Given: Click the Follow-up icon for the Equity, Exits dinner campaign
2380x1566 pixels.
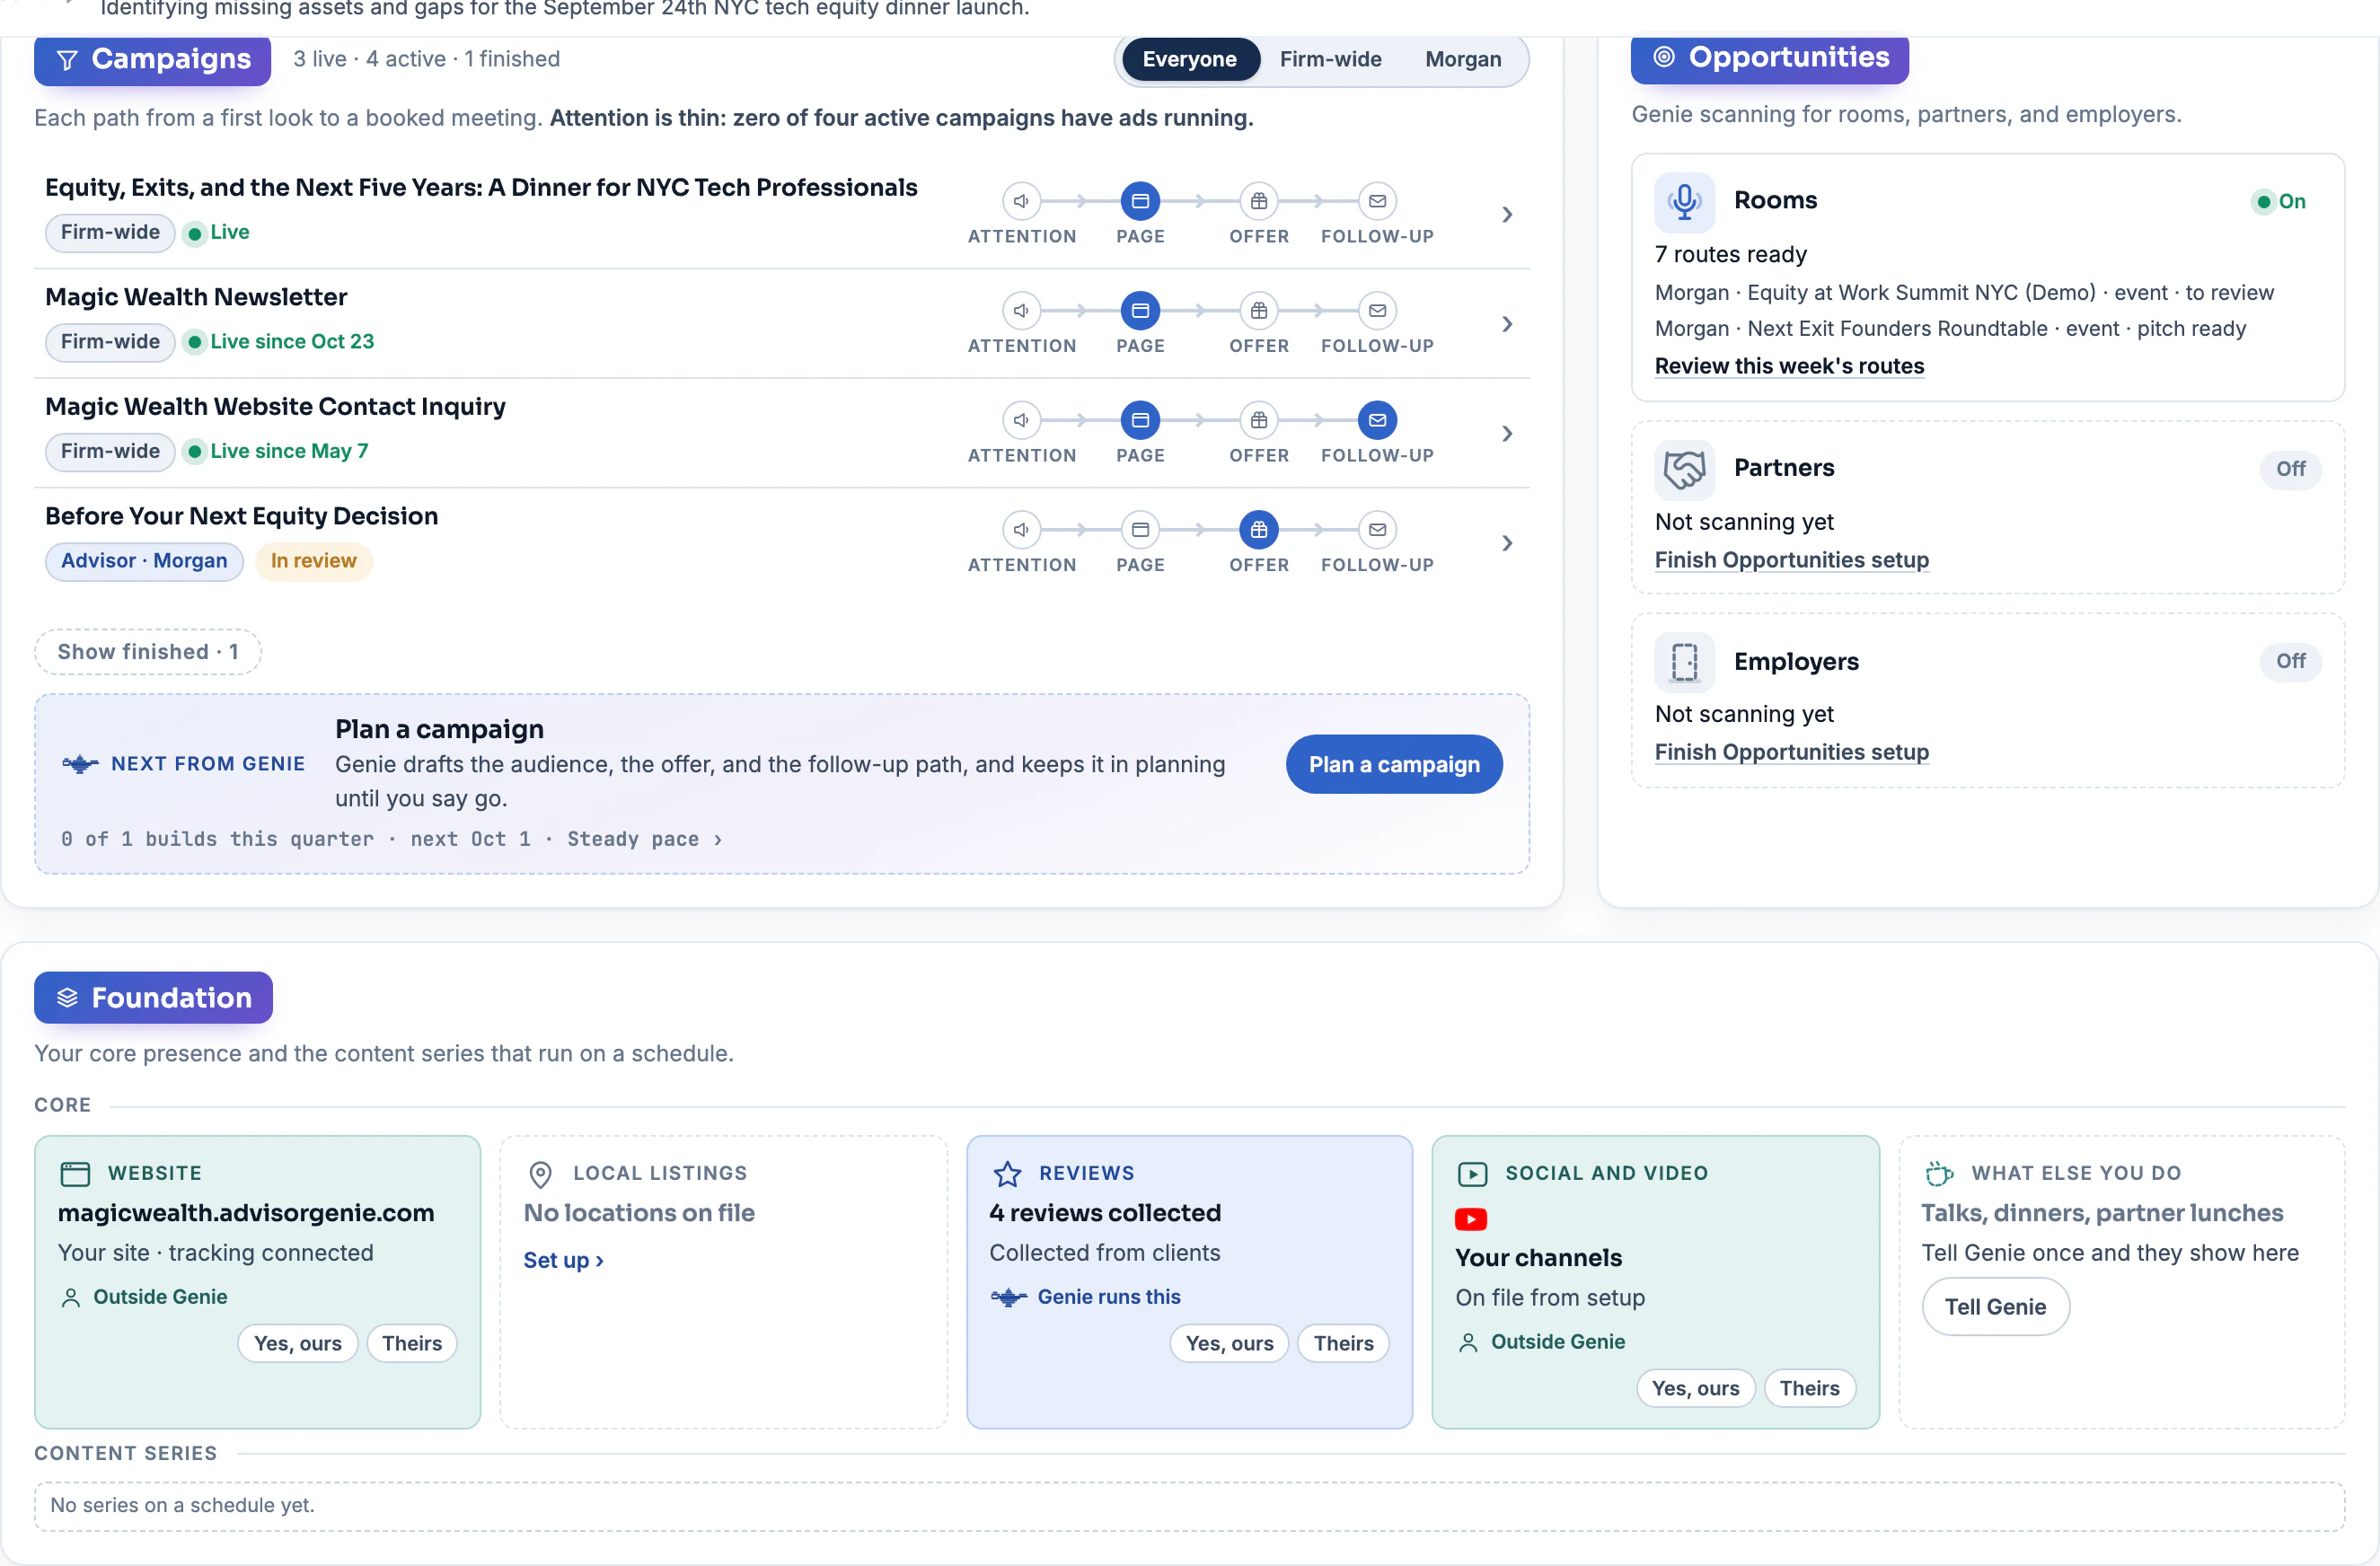Looking at the screenshot, I should click(x=1377, y=201).
